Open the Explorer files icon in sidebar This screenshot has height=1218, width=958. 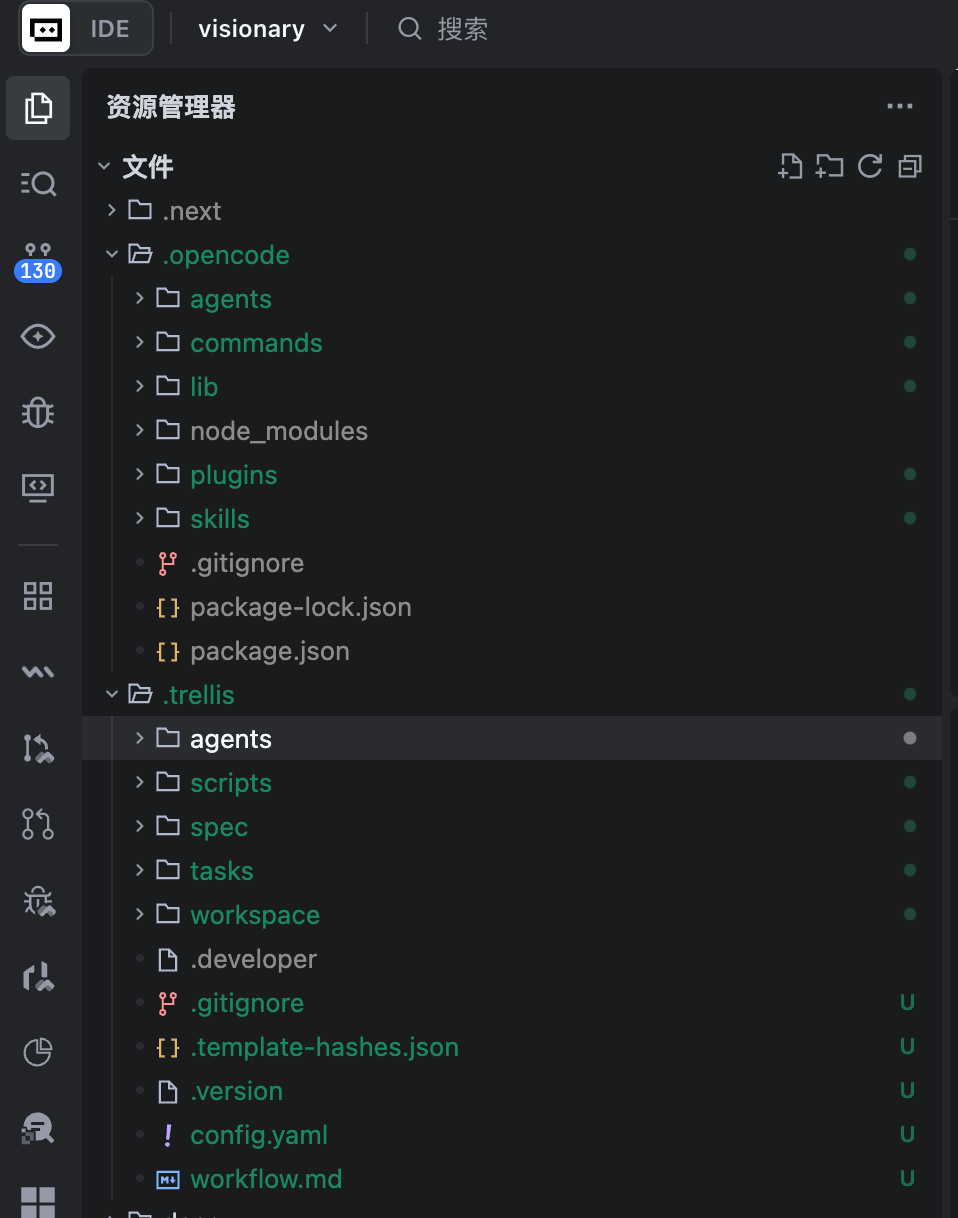pyautogui.click(x=38, y=108)
